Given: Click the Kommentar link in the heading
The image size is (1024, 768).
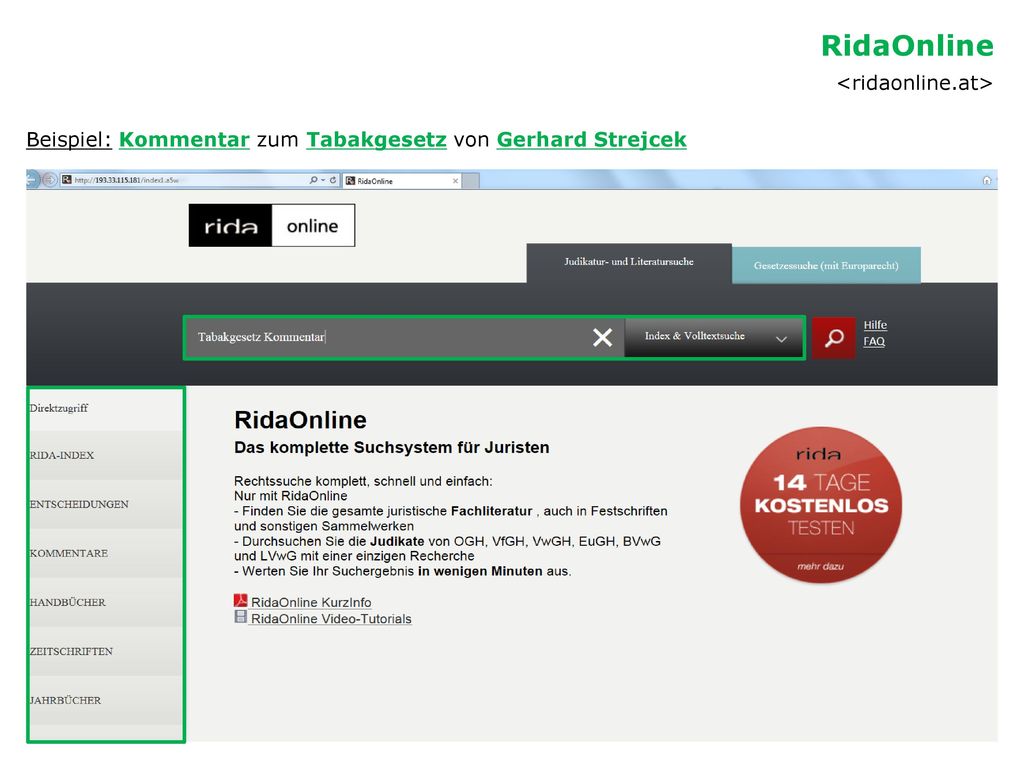Looking at the screenshot, I should pyautogui.click(x=184, y=139).
